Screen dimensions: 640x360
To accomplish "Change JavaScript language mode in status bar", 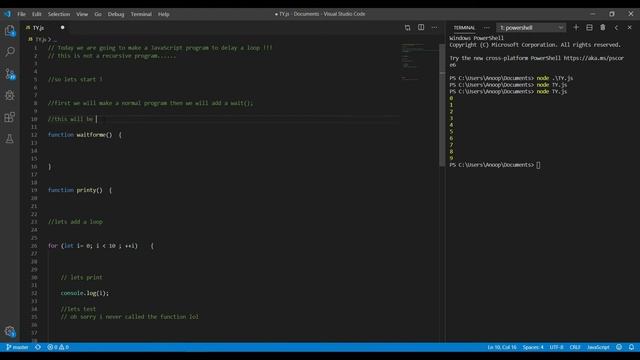I will pos(598,347).
